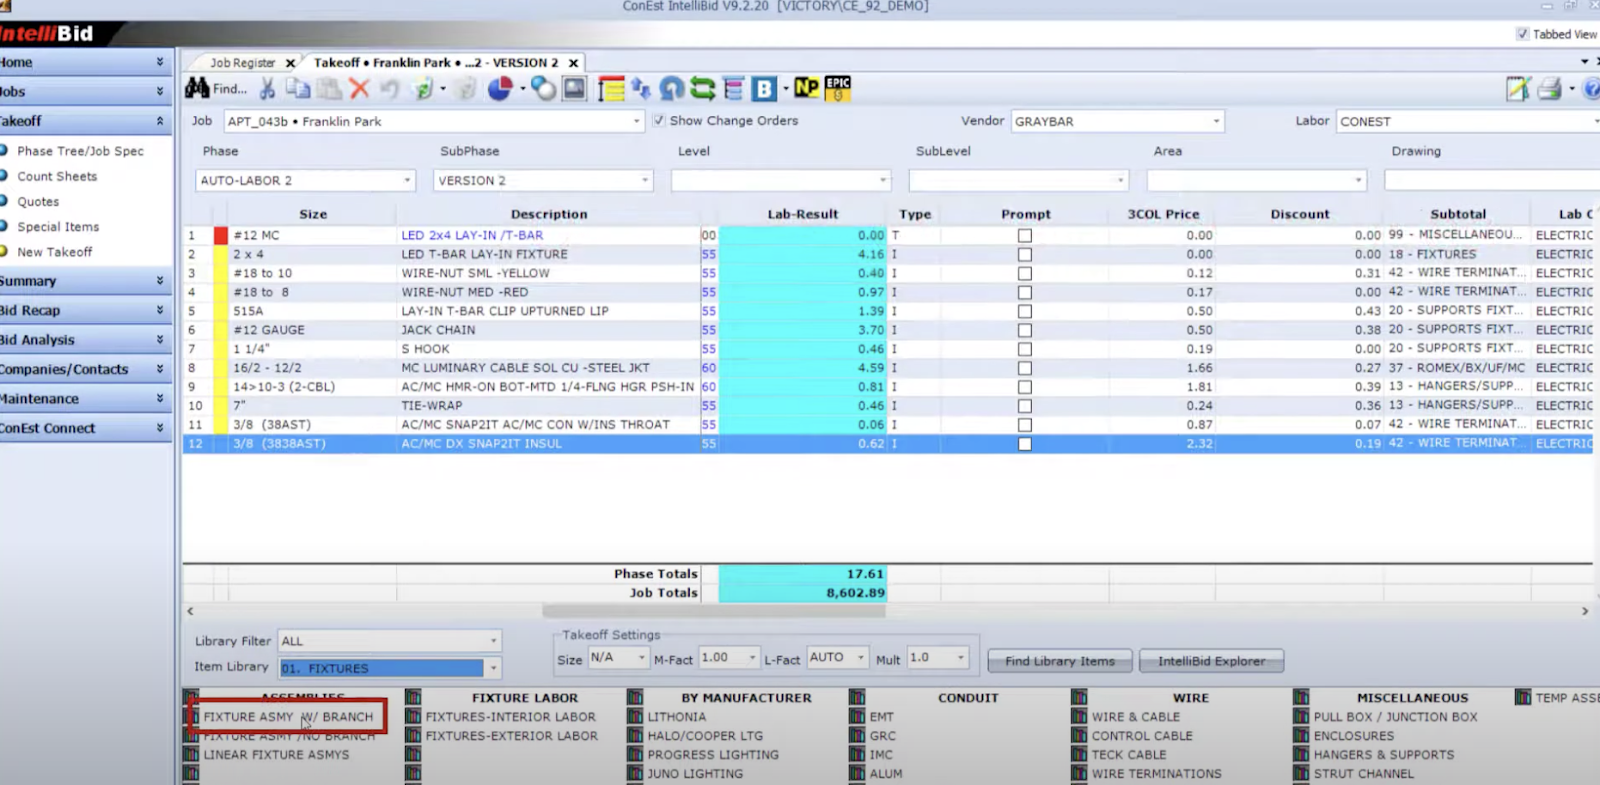
Task: Check Prompt box for JACK CHAIN row
Action: point(1025,331)
